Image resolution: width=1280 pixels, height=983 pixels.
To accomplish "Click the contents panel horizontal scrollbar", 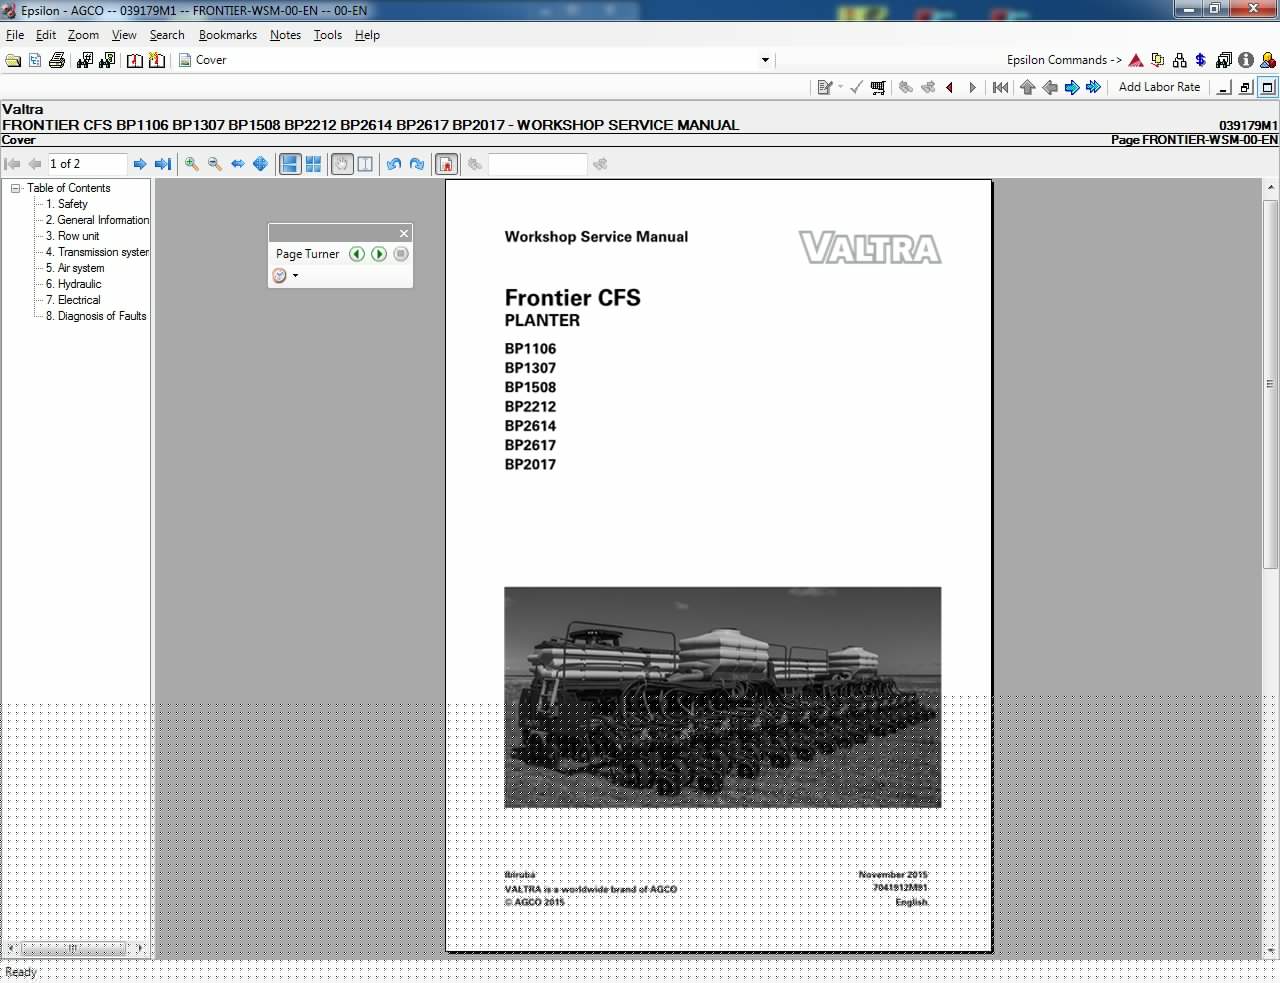I will coord(75,948).
